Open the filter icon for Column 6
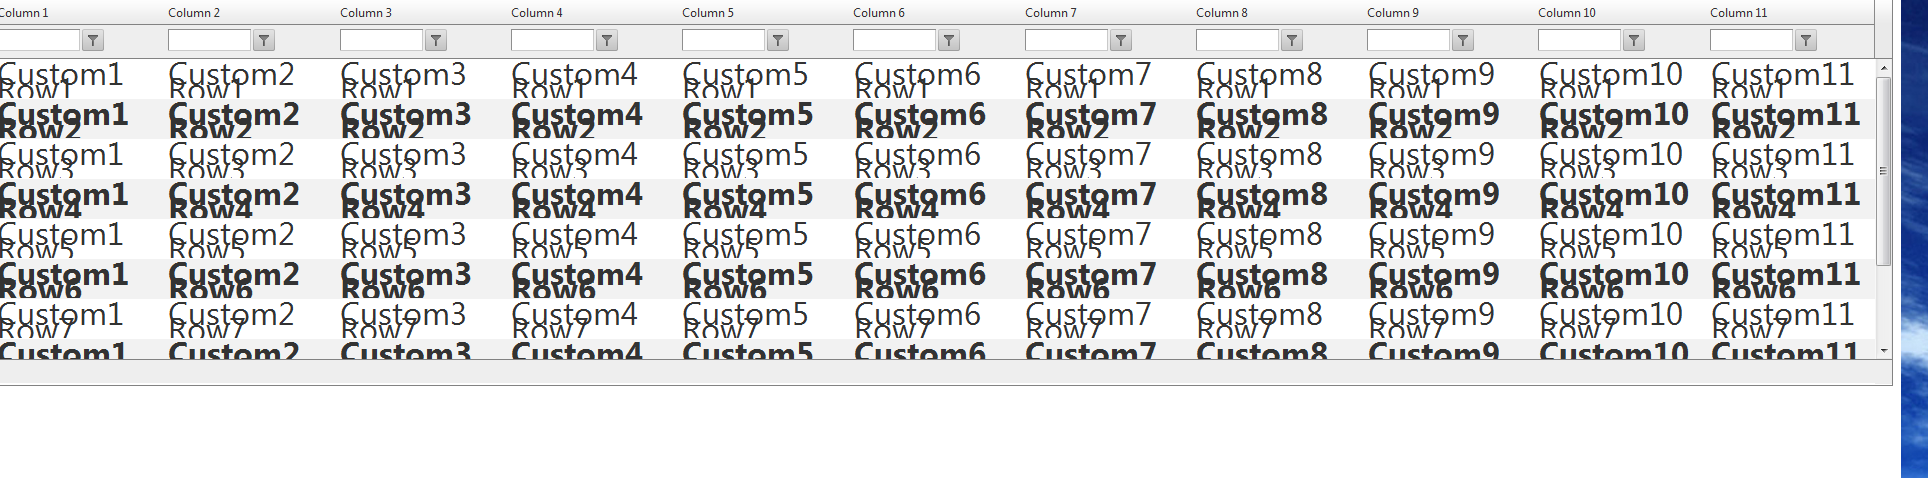This screenshot has width=1928, height=478. [949, 40]
